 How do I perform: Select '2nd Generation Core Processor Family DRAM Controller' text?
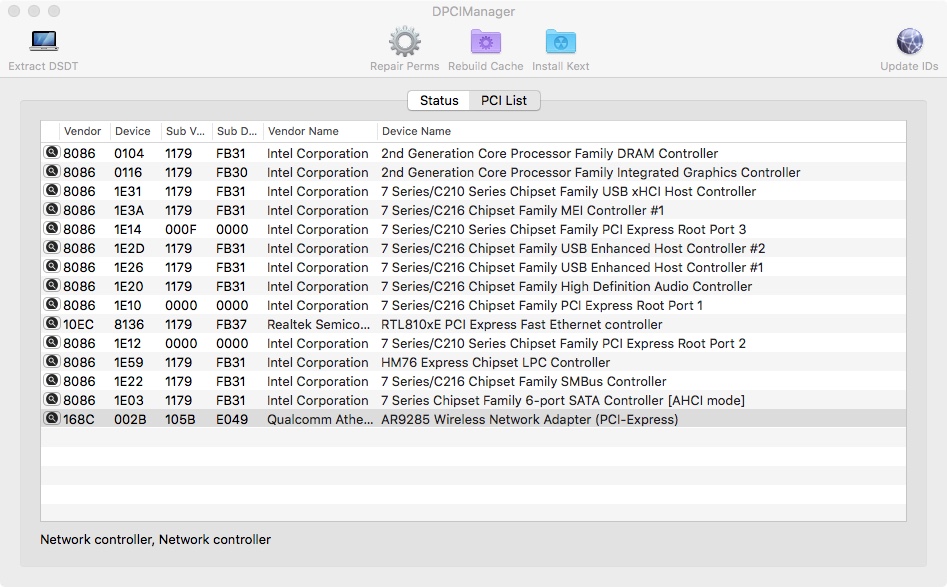pos(550,153)
